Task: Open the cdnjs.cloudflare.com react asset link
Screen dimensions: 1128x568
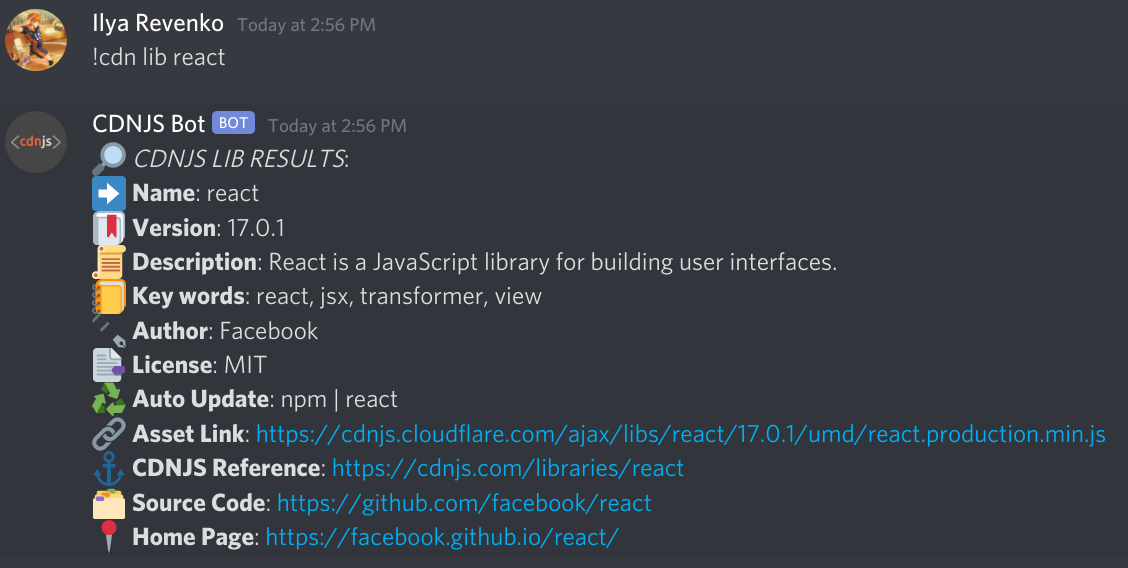Action: pos(681,434)
